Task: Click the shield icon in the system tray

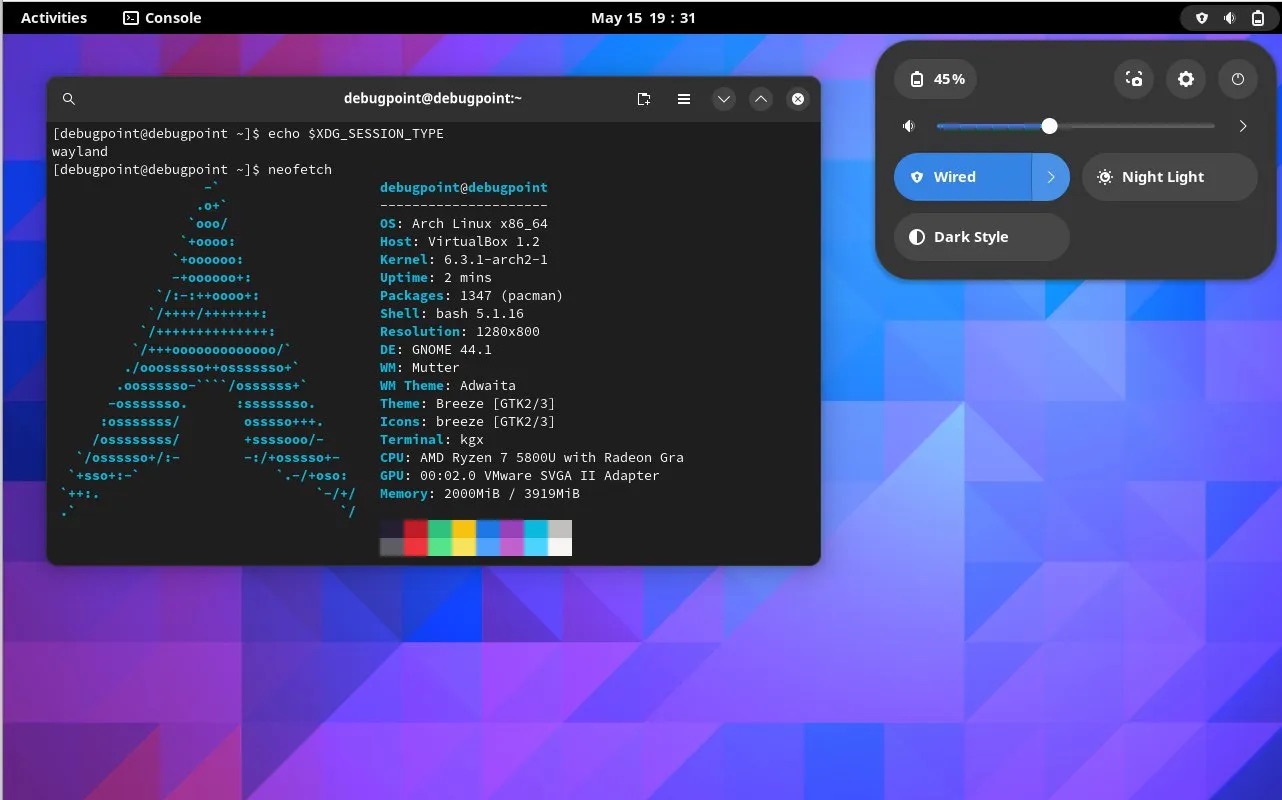Action: (1200, 17)
